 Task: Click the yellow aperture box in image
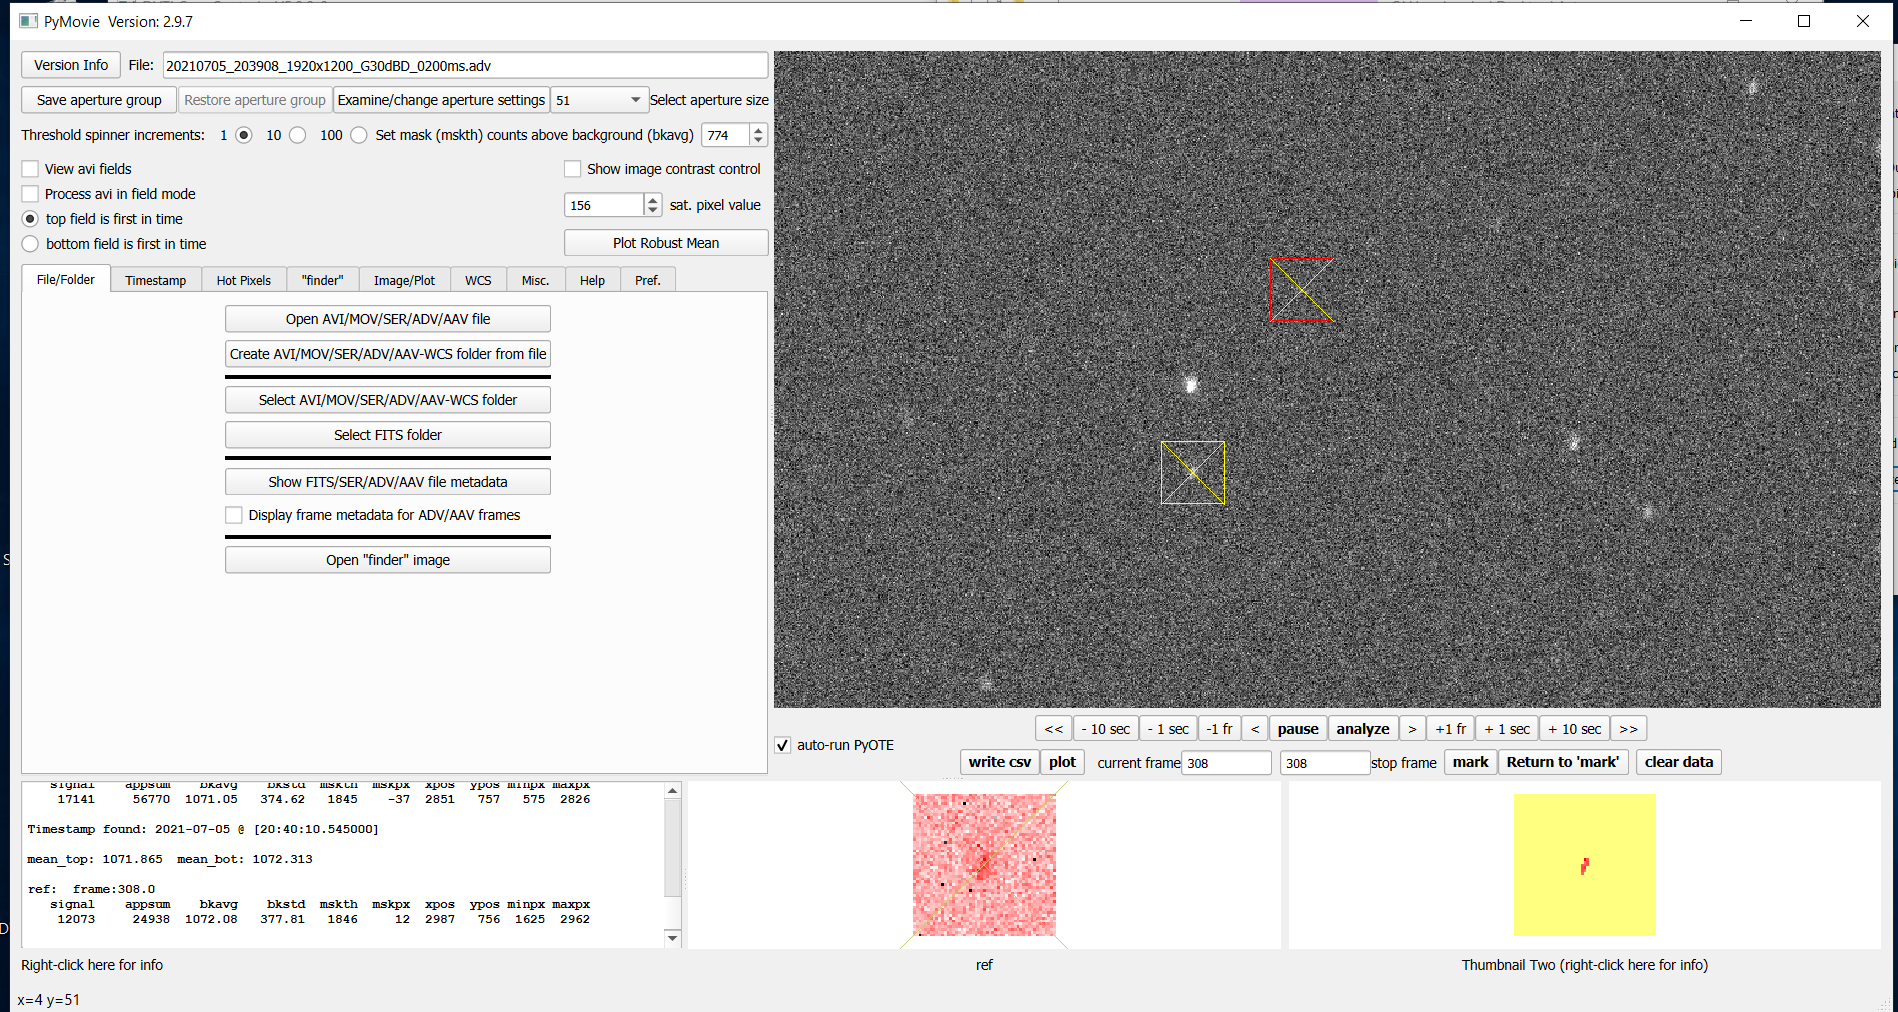click(1192, 473)
